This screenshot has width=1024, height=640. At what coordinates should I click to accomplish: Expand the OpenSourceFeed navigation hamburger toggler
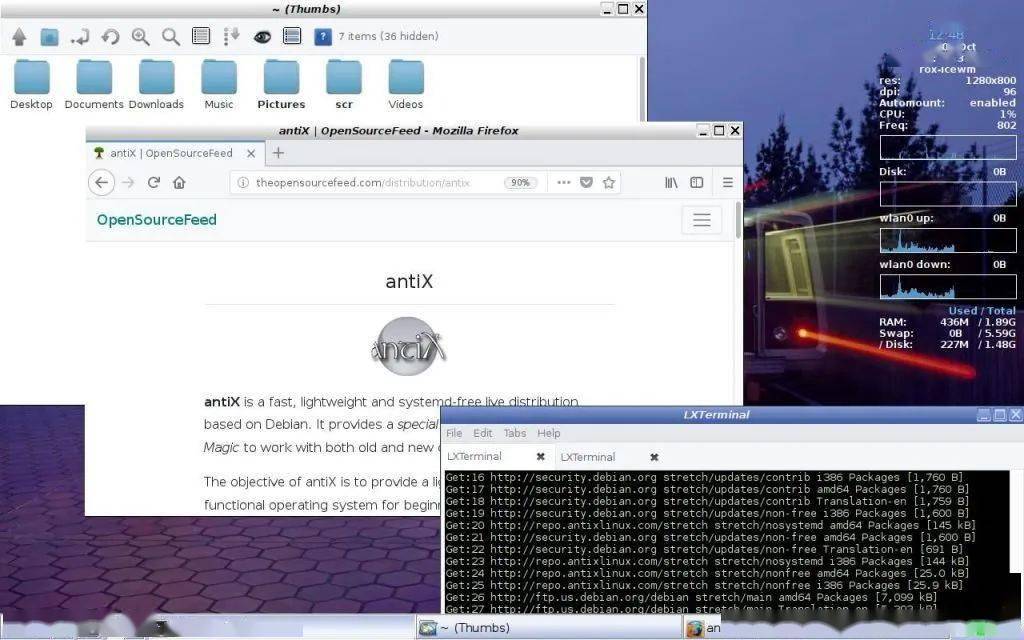[x=701, y=219]
